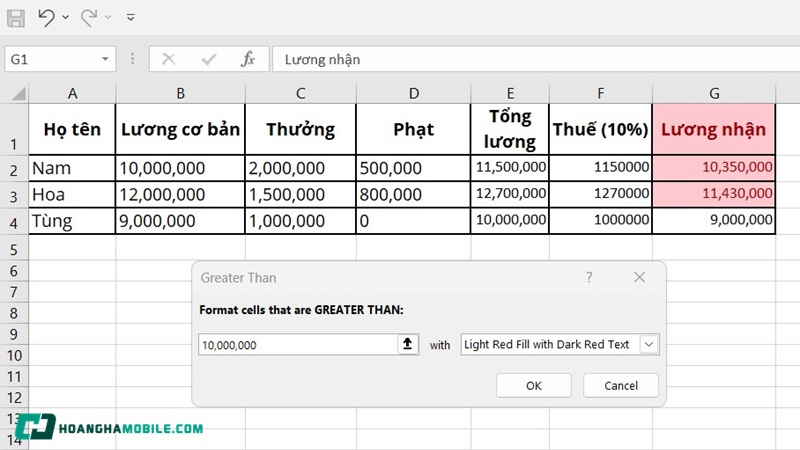
Task: Click cell with value 2,000,000
Action: click(301, 168)
